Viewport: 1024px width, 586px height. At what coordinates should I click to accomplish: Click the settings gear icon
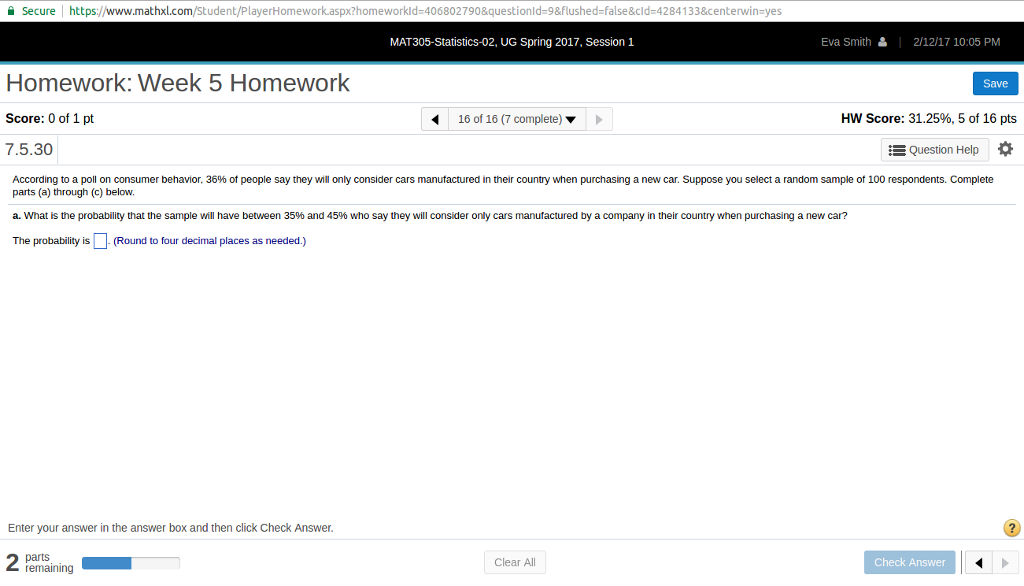tap(1006, 149)
